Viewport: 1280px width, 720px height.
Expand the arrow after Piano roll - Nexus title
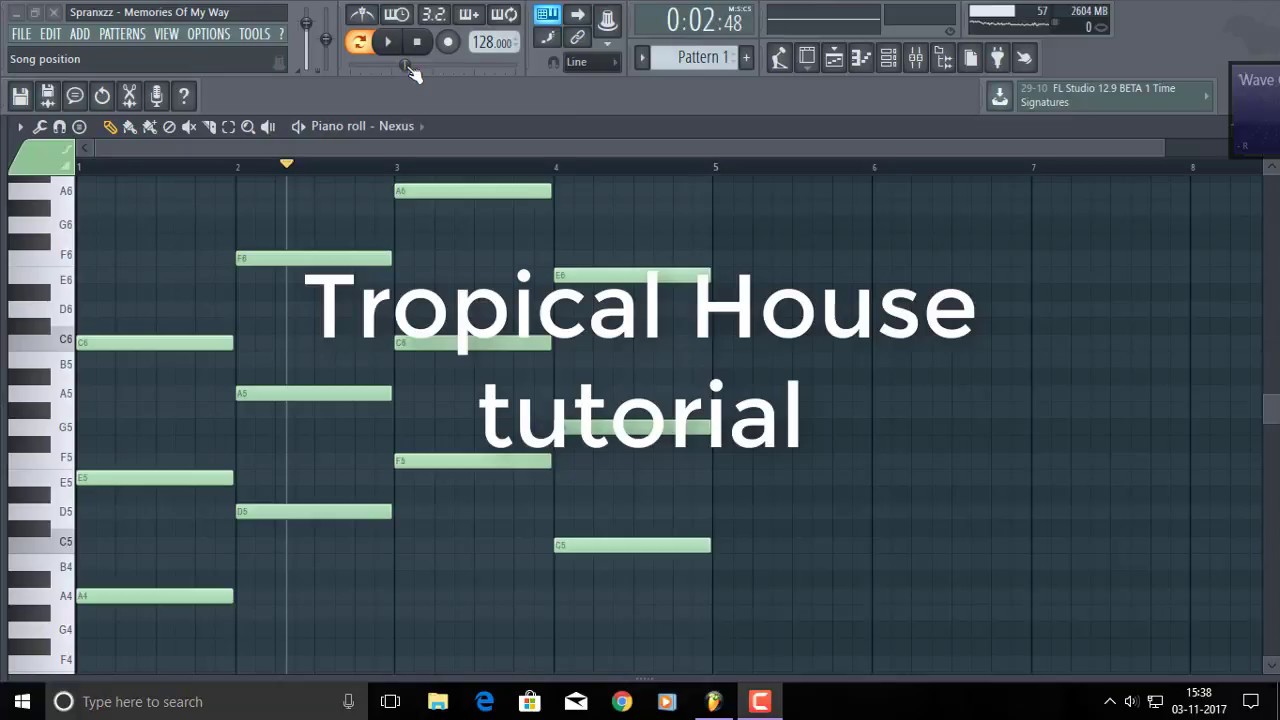coord(422,126)
